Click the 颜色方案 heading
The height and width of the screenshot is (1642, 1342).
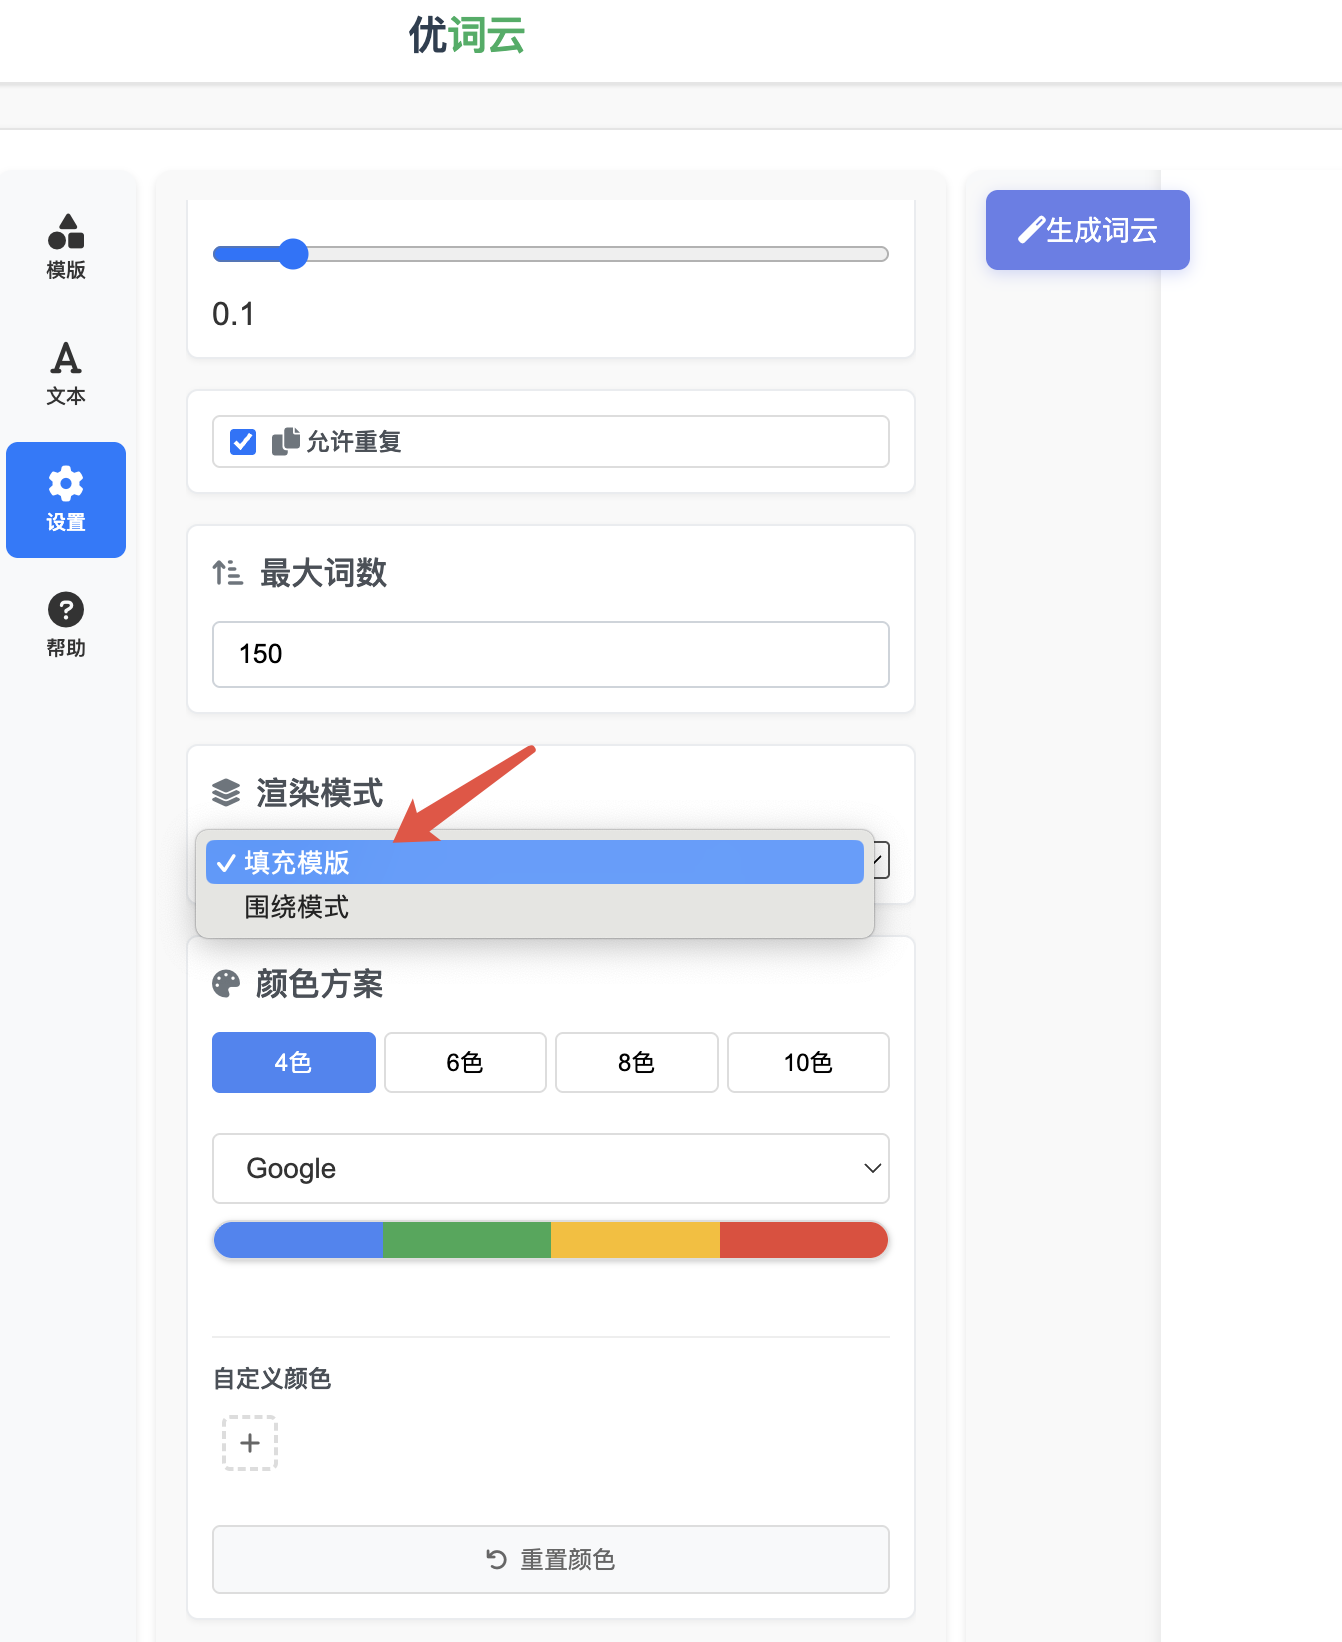pos(319,984)
